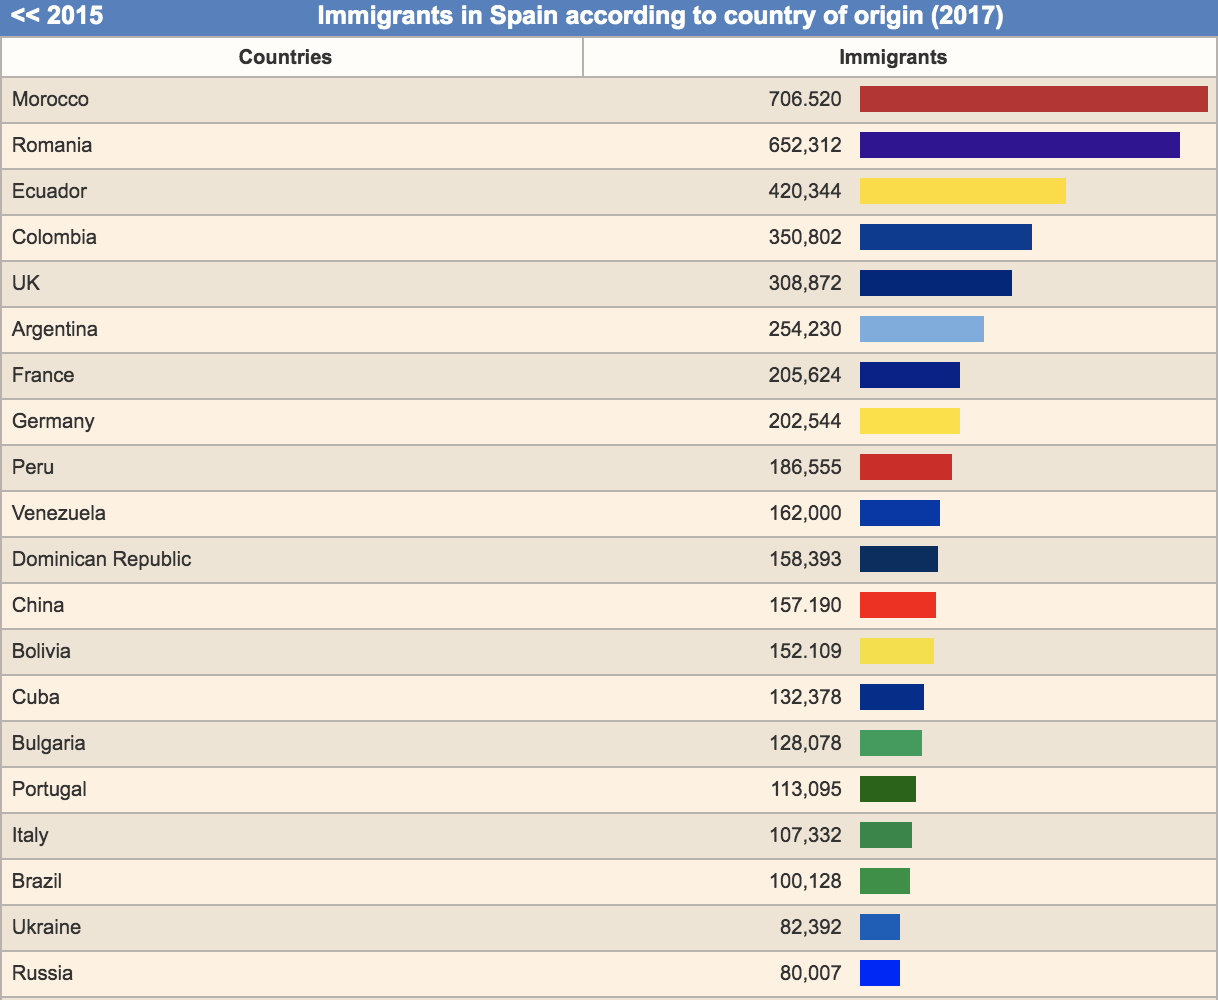Select the Ukraine country name
The image size is (1218, 1000).
tap(46, 927)
